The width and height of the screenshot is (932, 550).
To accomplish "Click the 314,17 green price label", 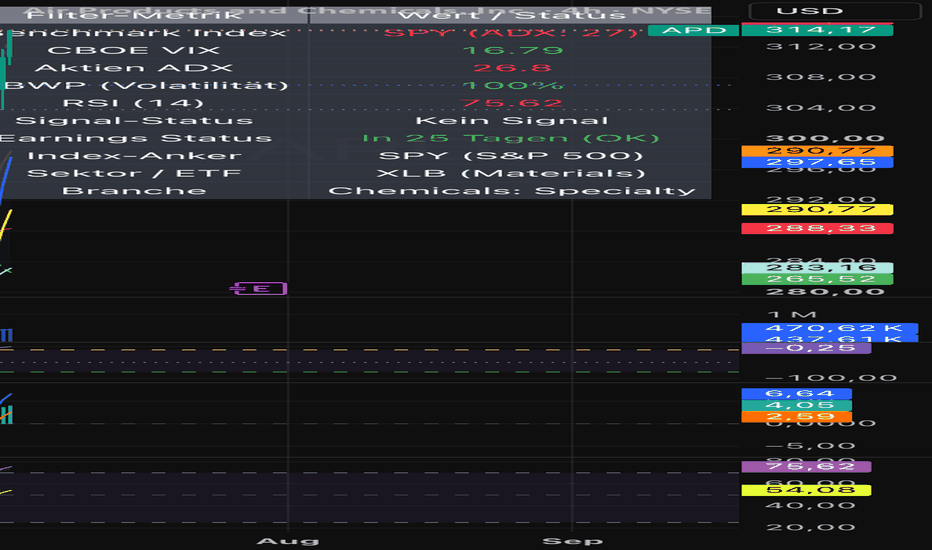I will pyautogui.click(x=817, y=30).
